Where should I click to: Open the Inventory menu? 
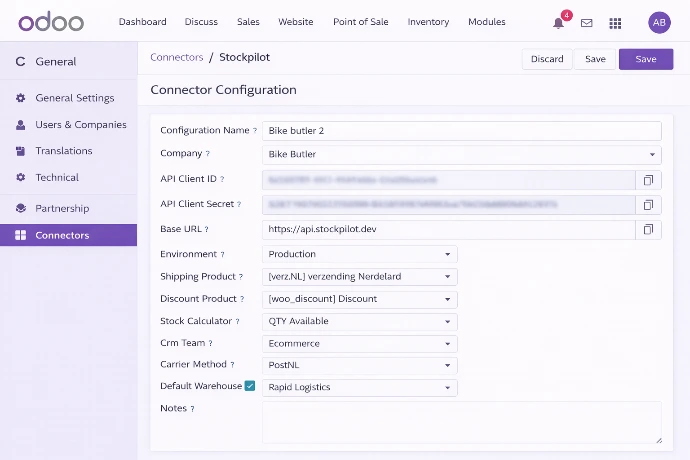[x=428, y=22]
